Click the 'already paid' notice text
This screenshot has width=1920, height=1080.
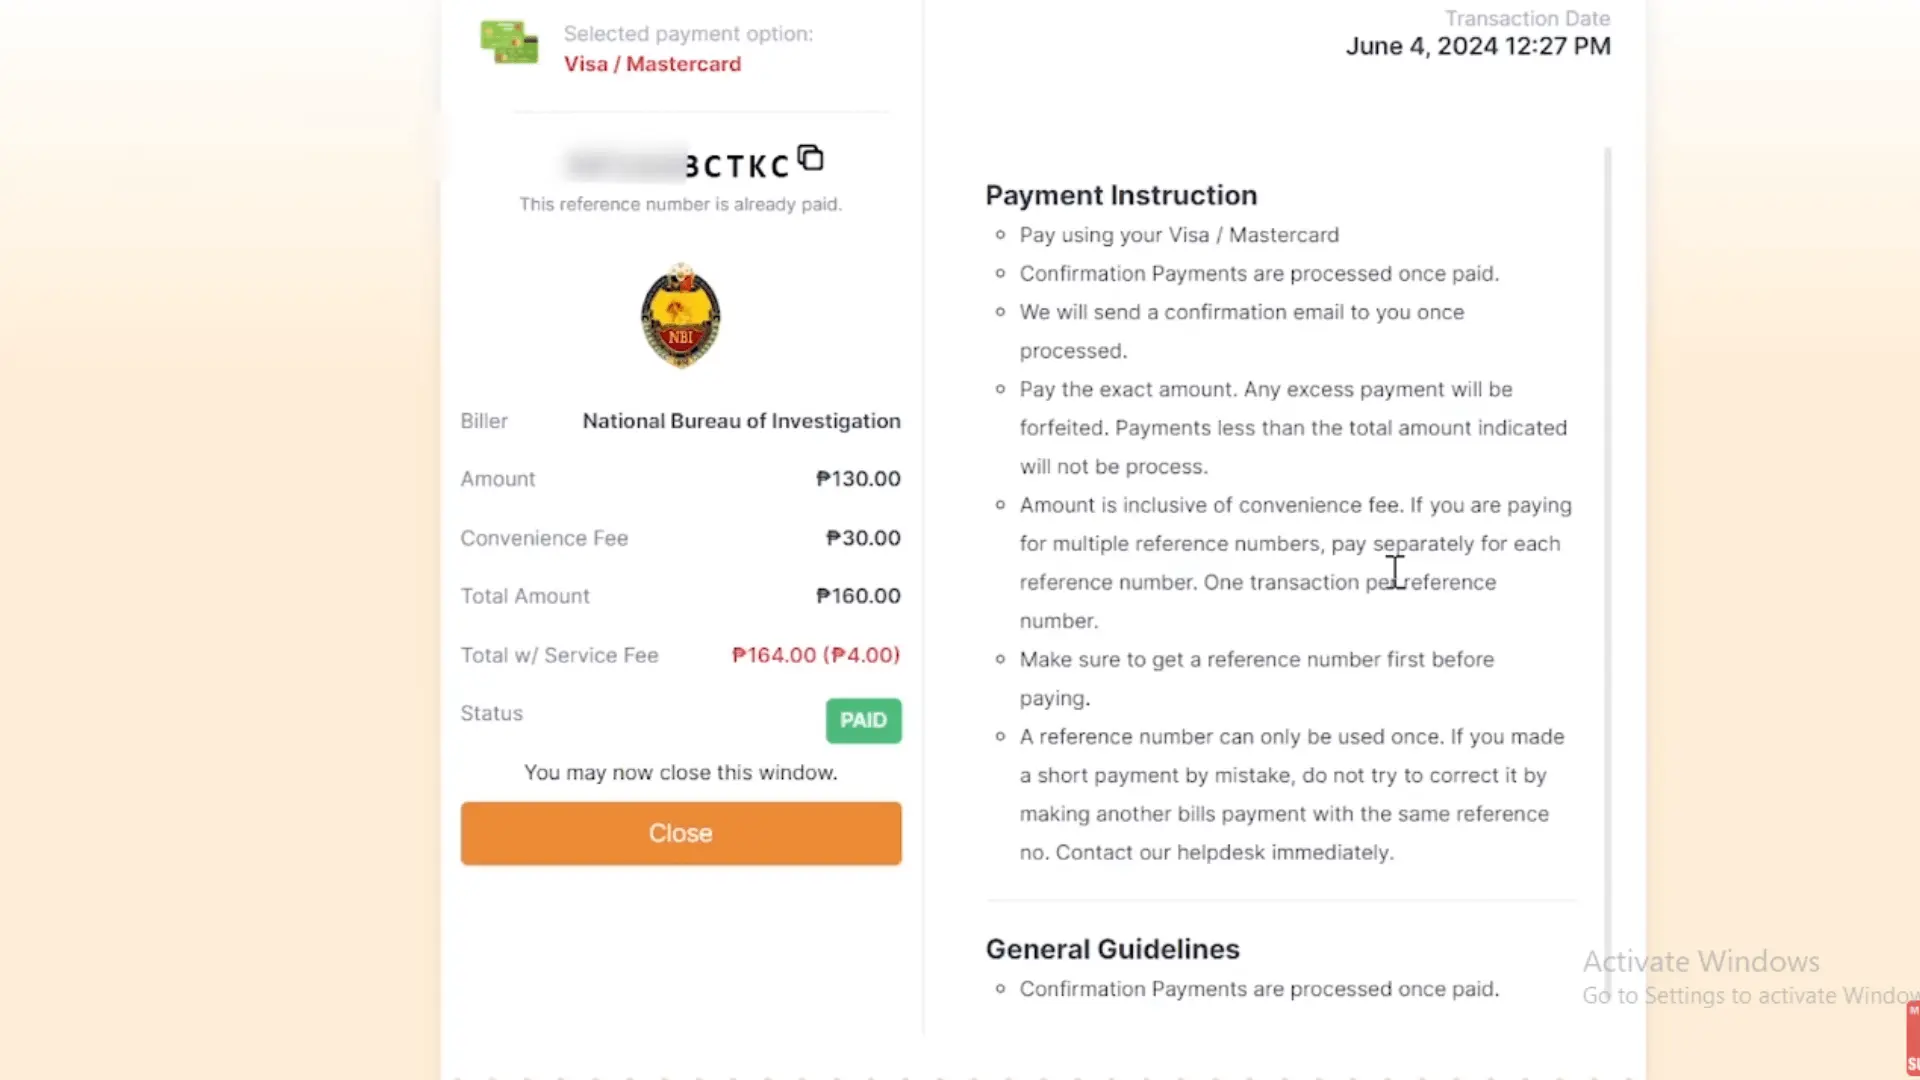click(x=680, y=204)
